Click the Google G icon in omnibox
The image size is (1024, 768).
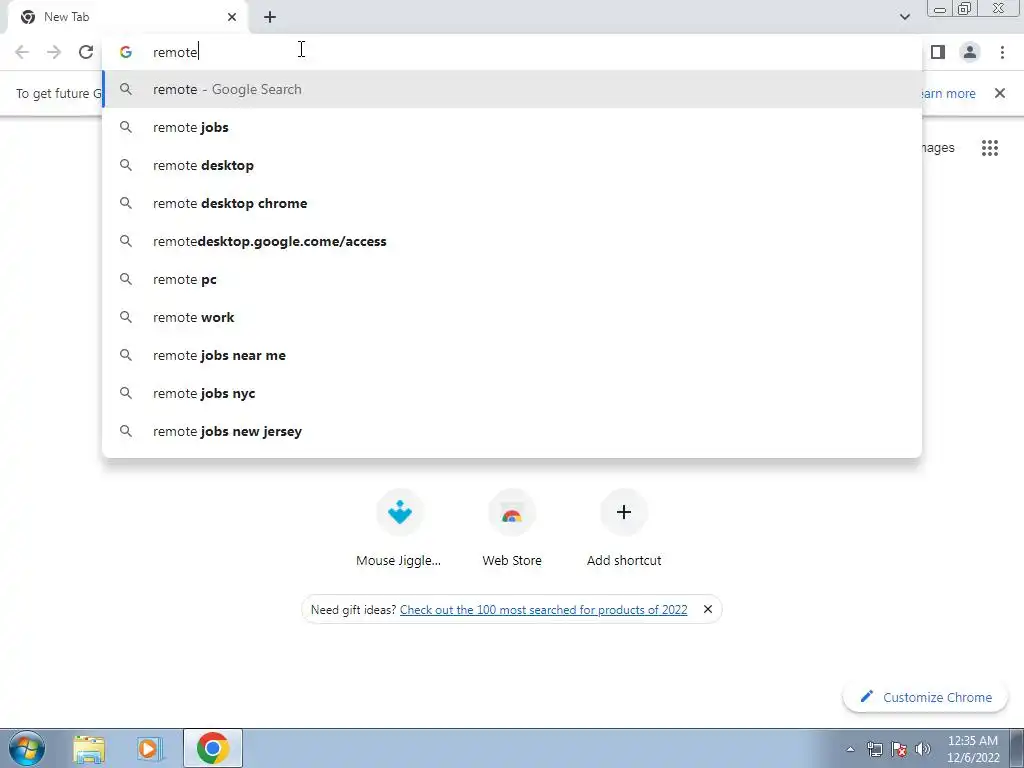(126, 52)
